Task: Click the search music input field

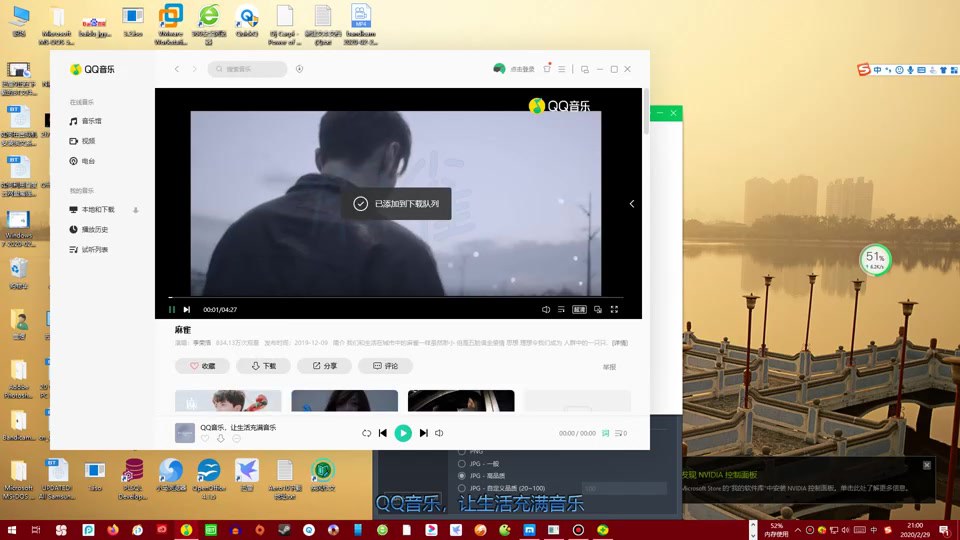Action: (247, 69)
